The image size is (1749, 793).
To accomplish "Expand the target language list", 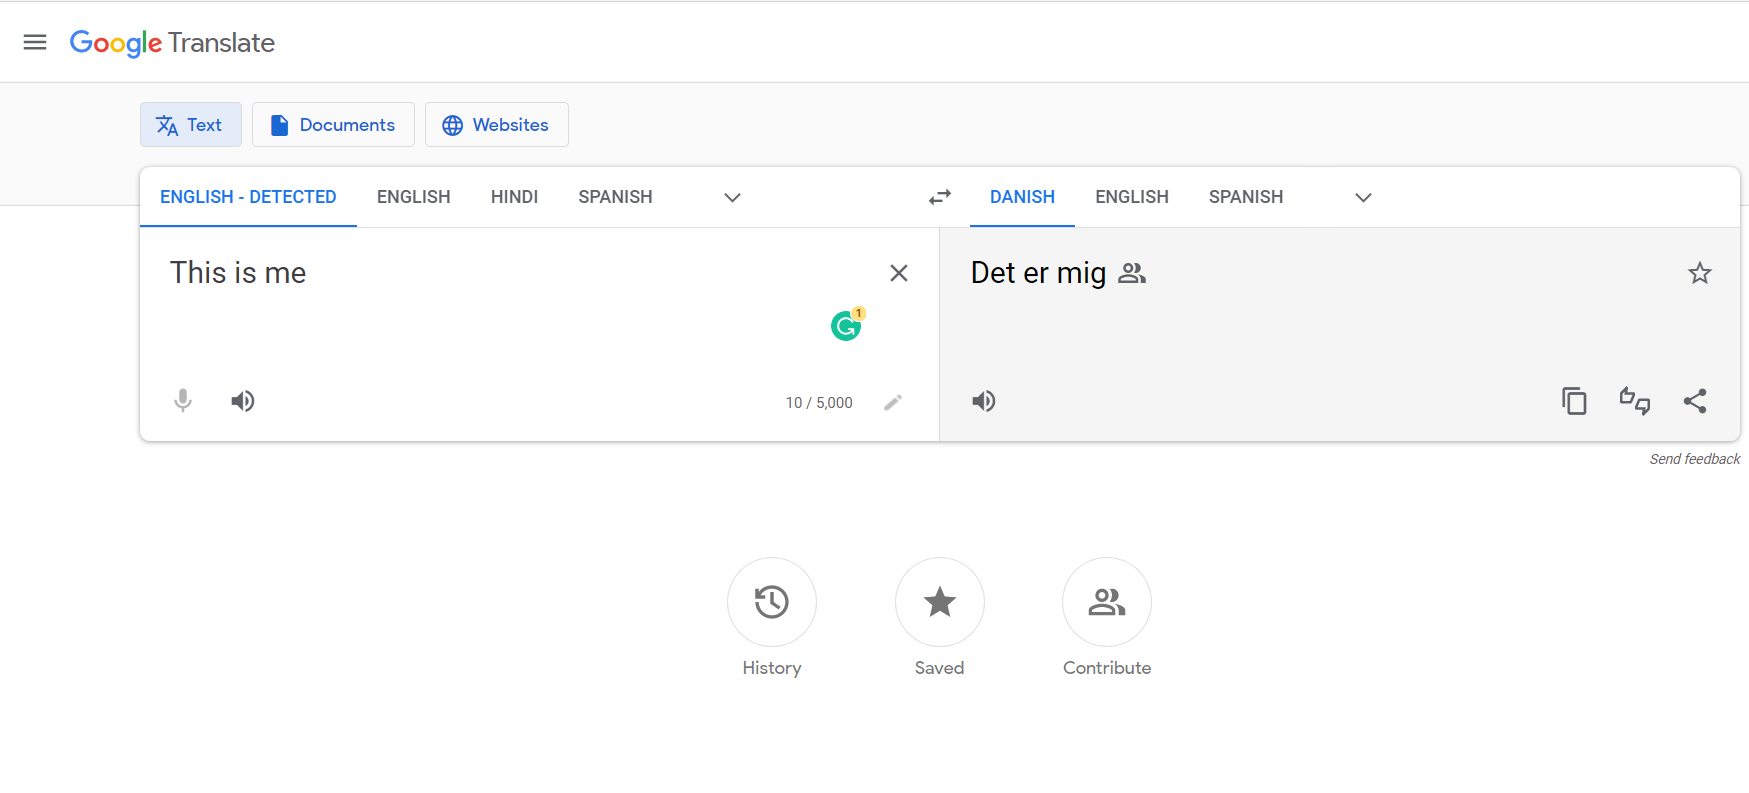I will pos(1363,197).
